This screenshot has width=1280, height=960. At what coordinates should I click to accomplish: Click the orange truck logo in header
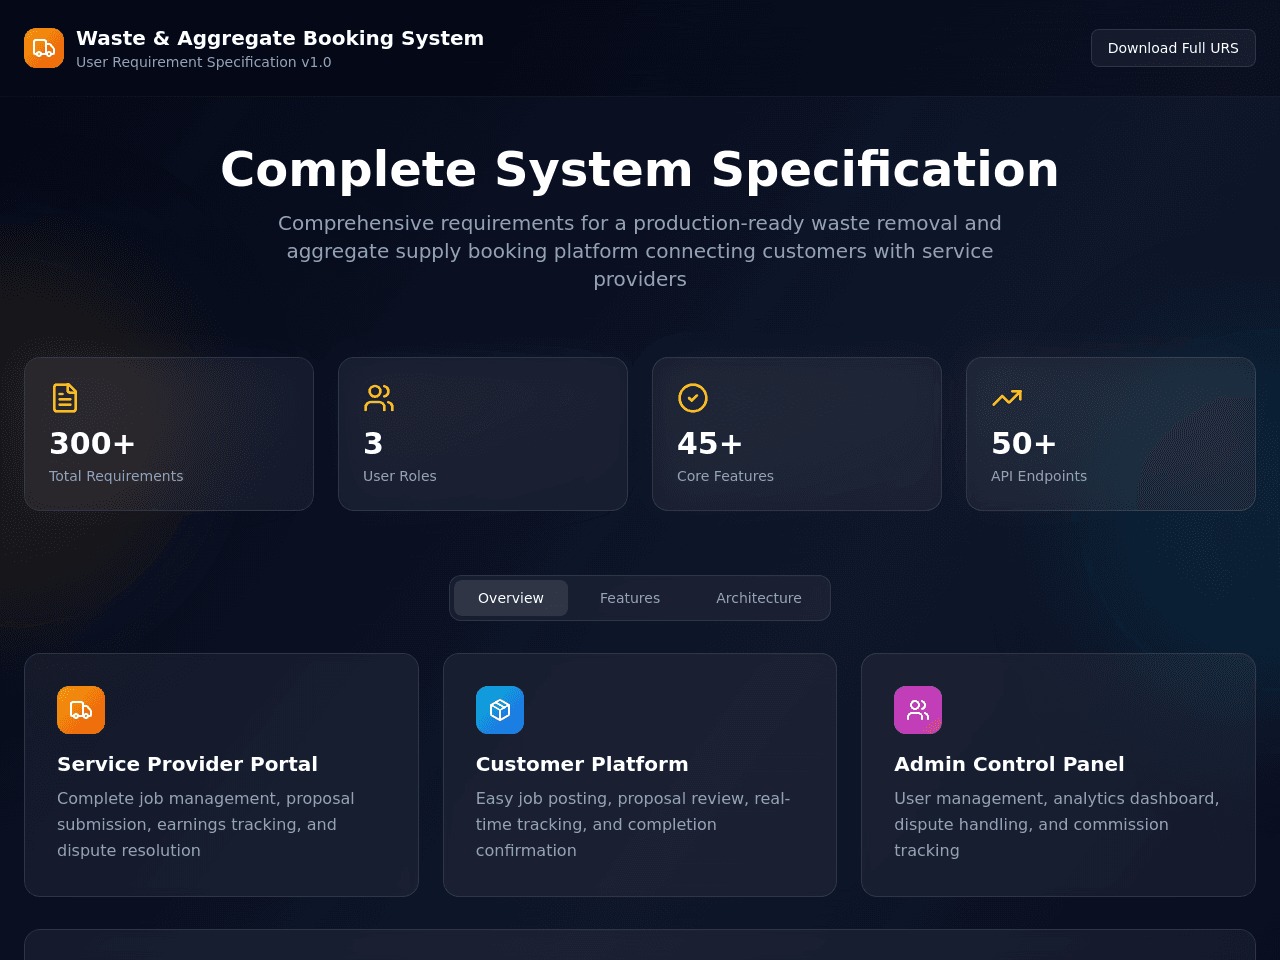(44, 48)
